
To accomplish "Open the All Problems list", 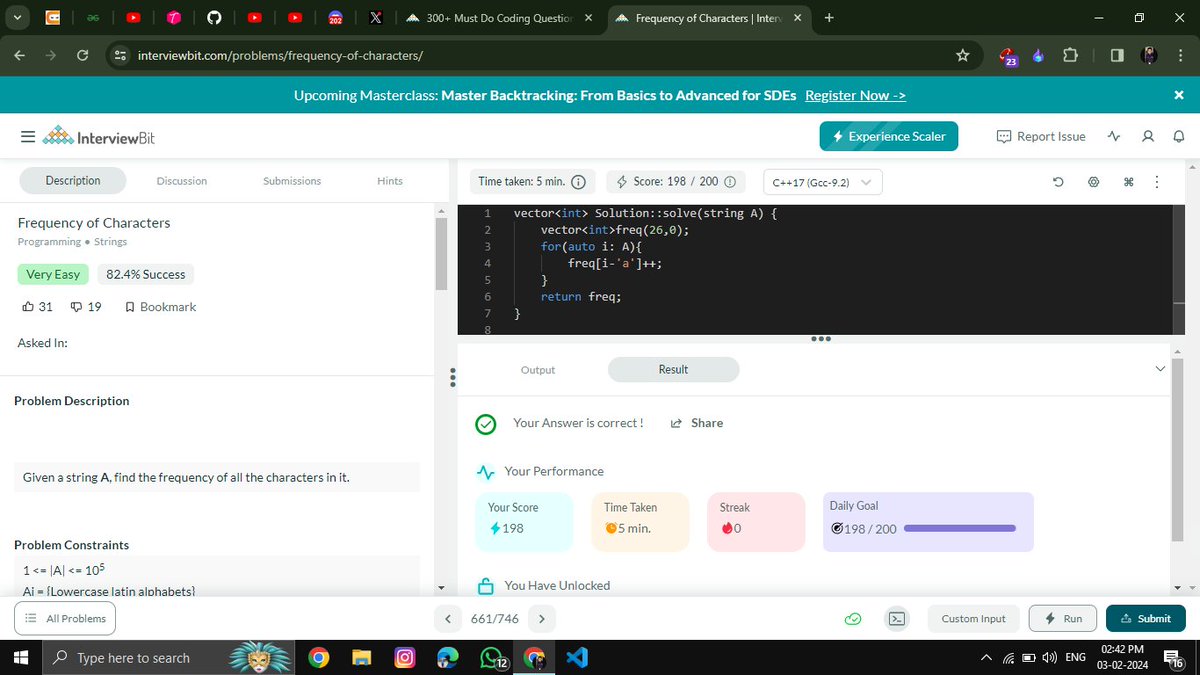I will pos(65,619).
